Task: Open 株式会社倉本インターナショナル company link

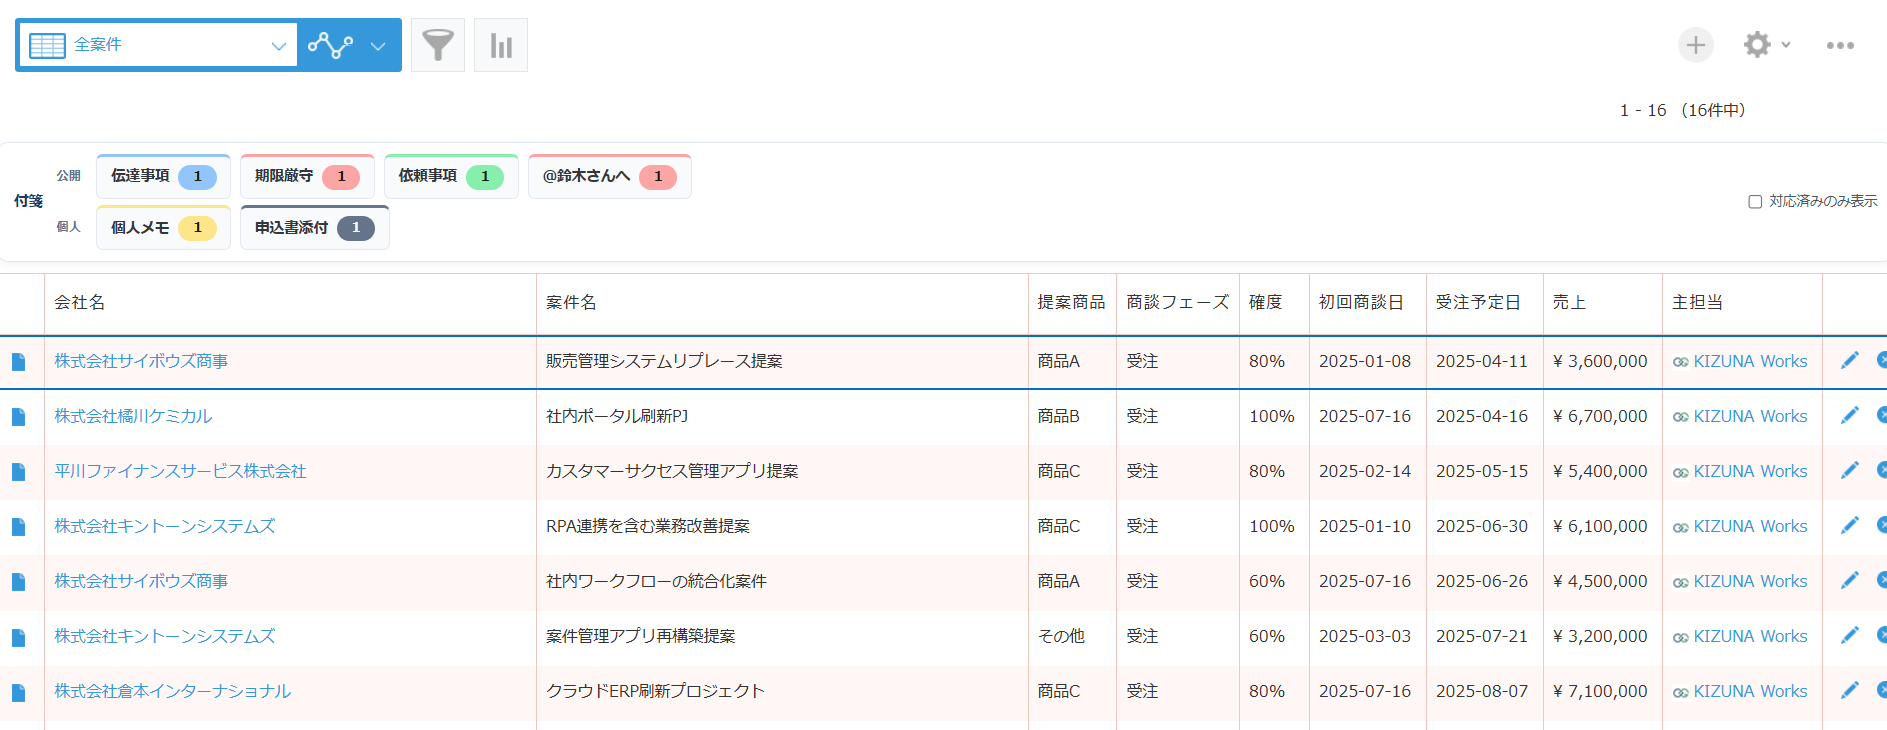Action: tap(172, 691)
